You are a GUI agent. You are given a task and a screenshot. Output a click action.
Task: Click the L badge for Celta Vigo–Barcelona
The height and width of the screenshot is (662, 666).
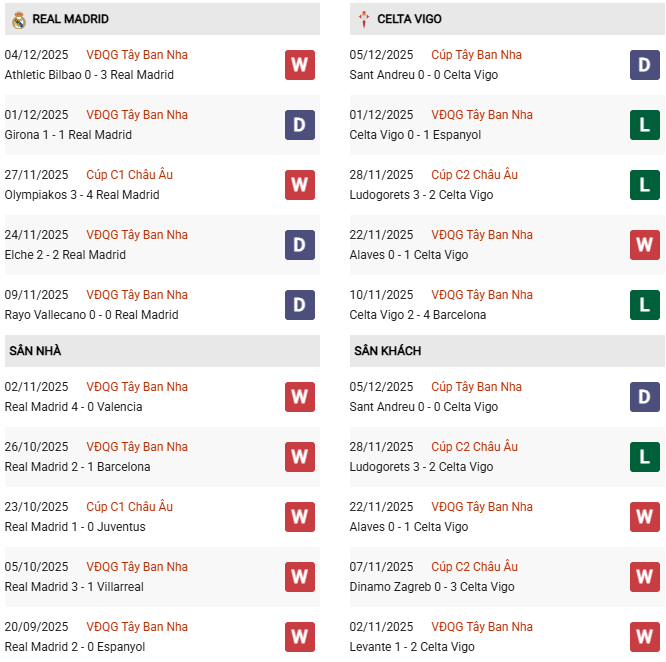click(x=644, y=305)
